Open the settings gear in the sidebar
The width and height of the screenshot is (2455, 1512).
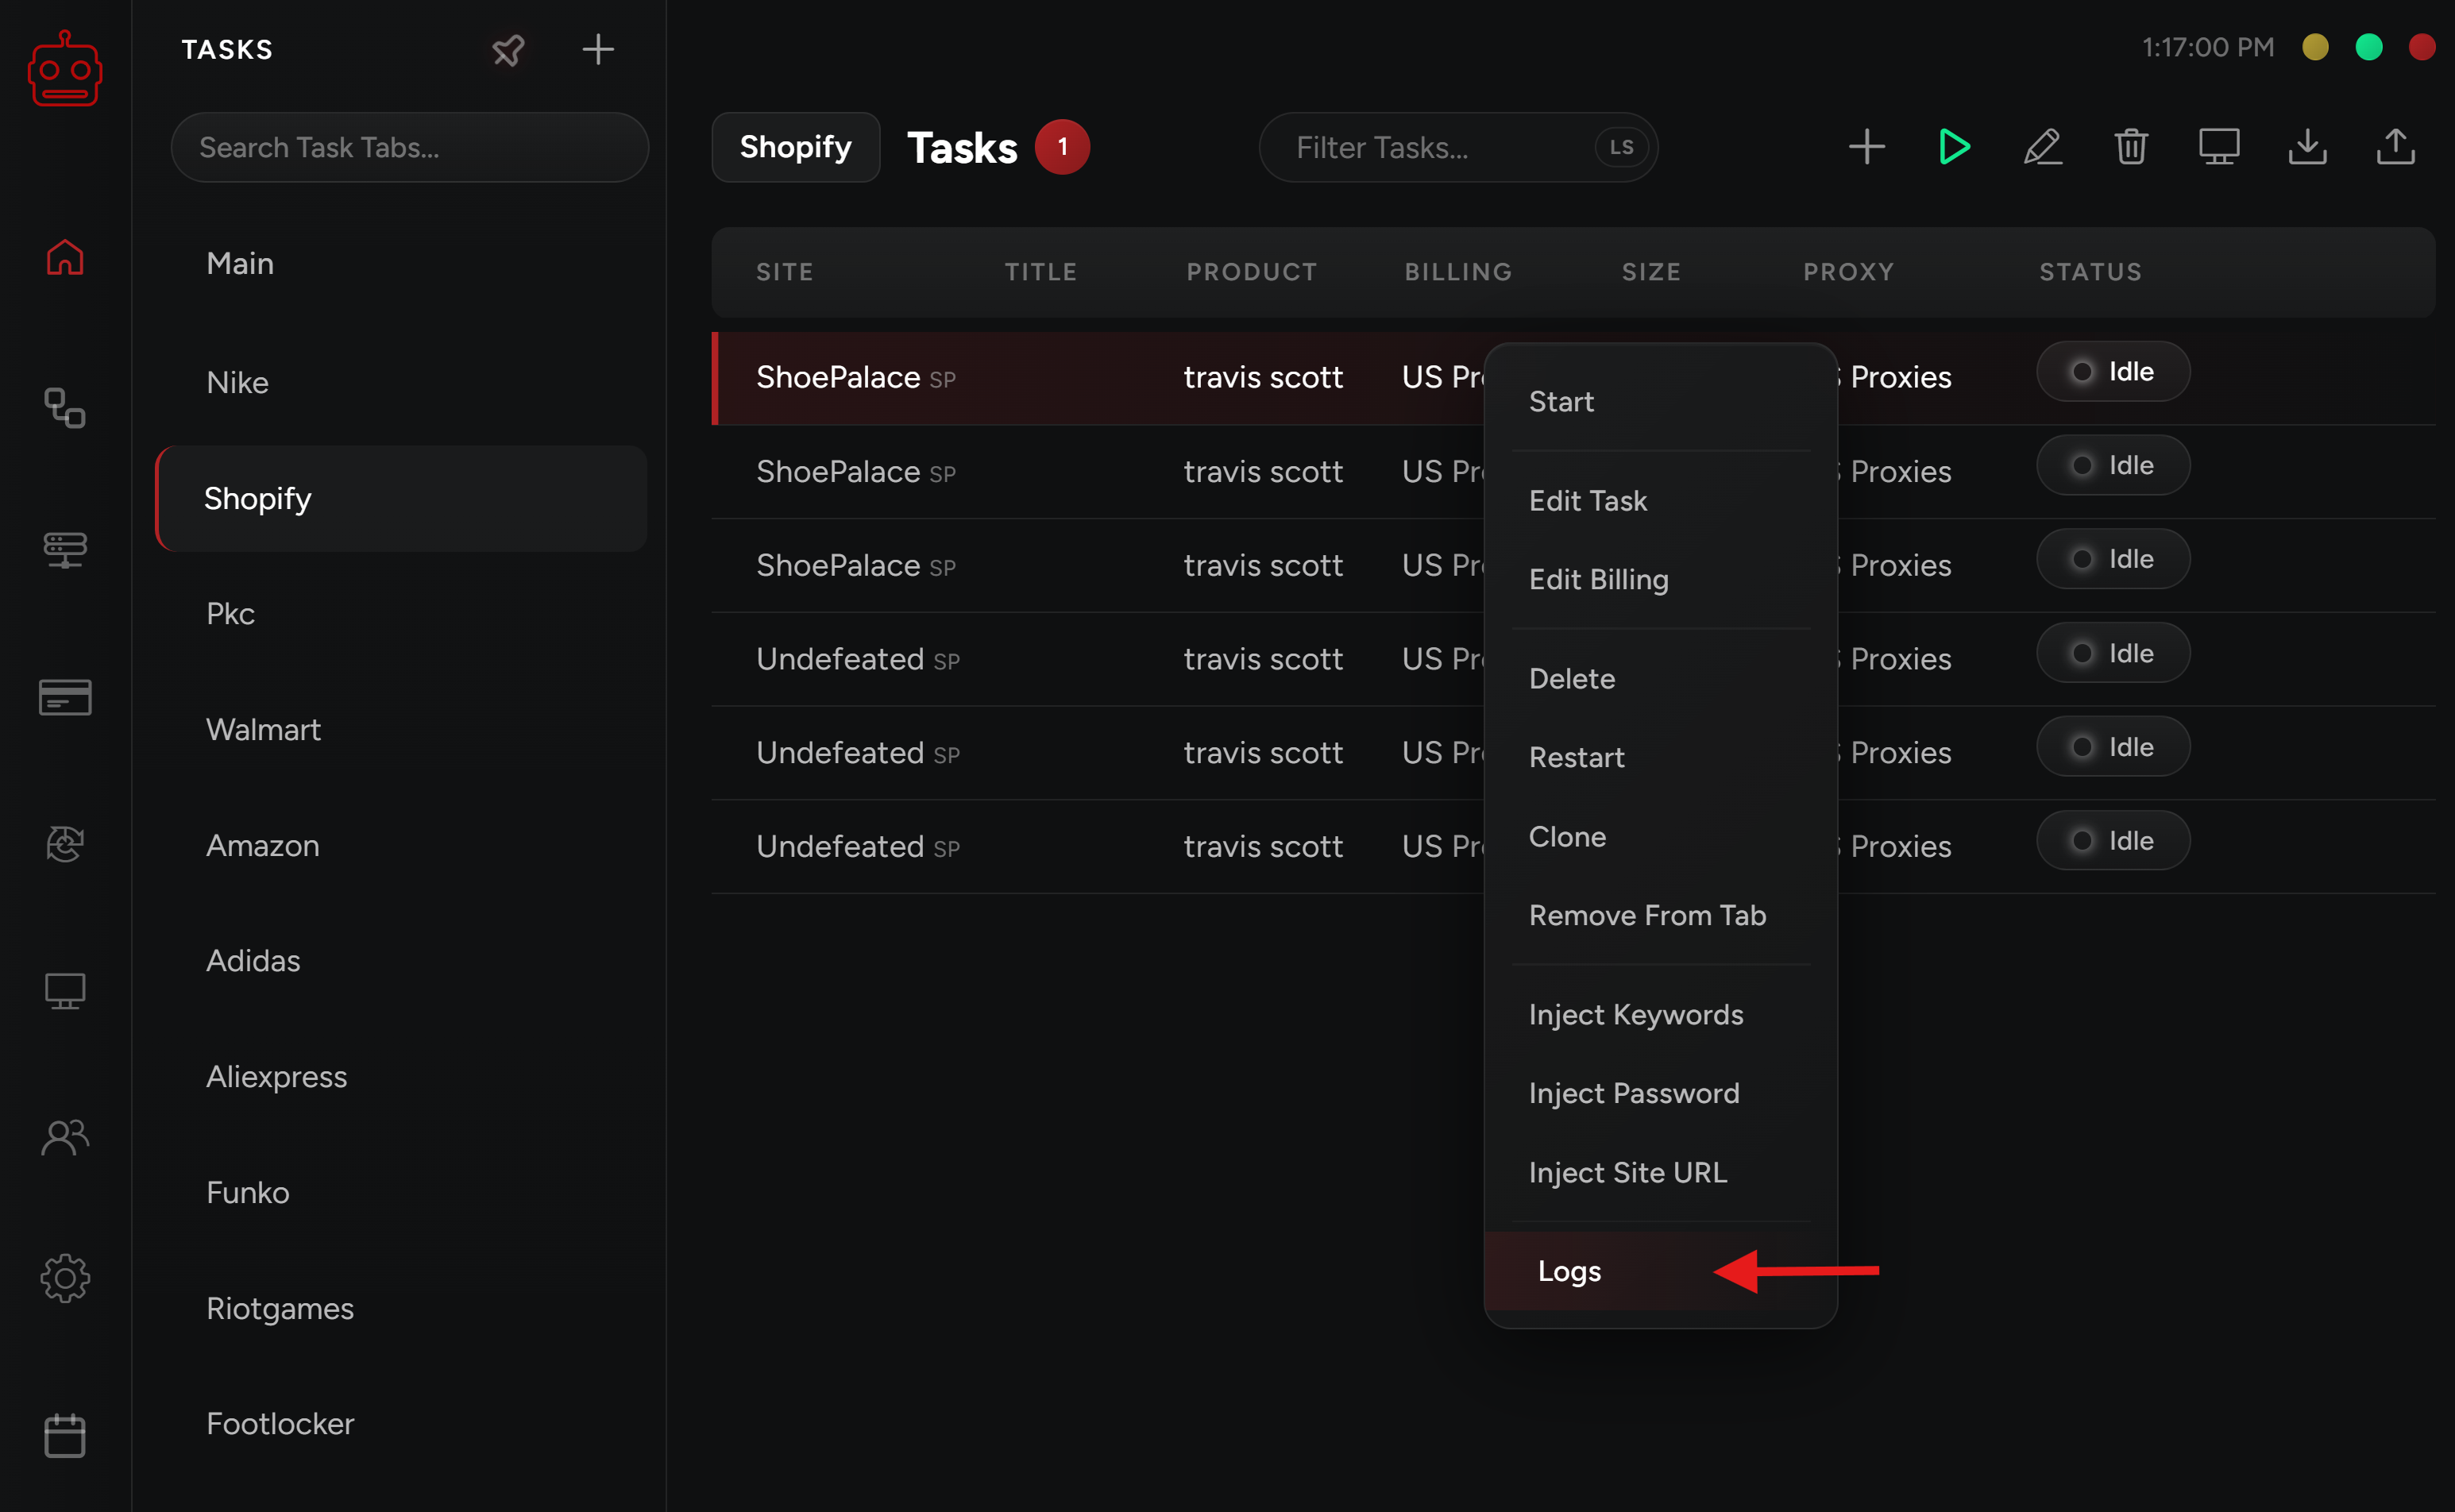coord(65,1278)
